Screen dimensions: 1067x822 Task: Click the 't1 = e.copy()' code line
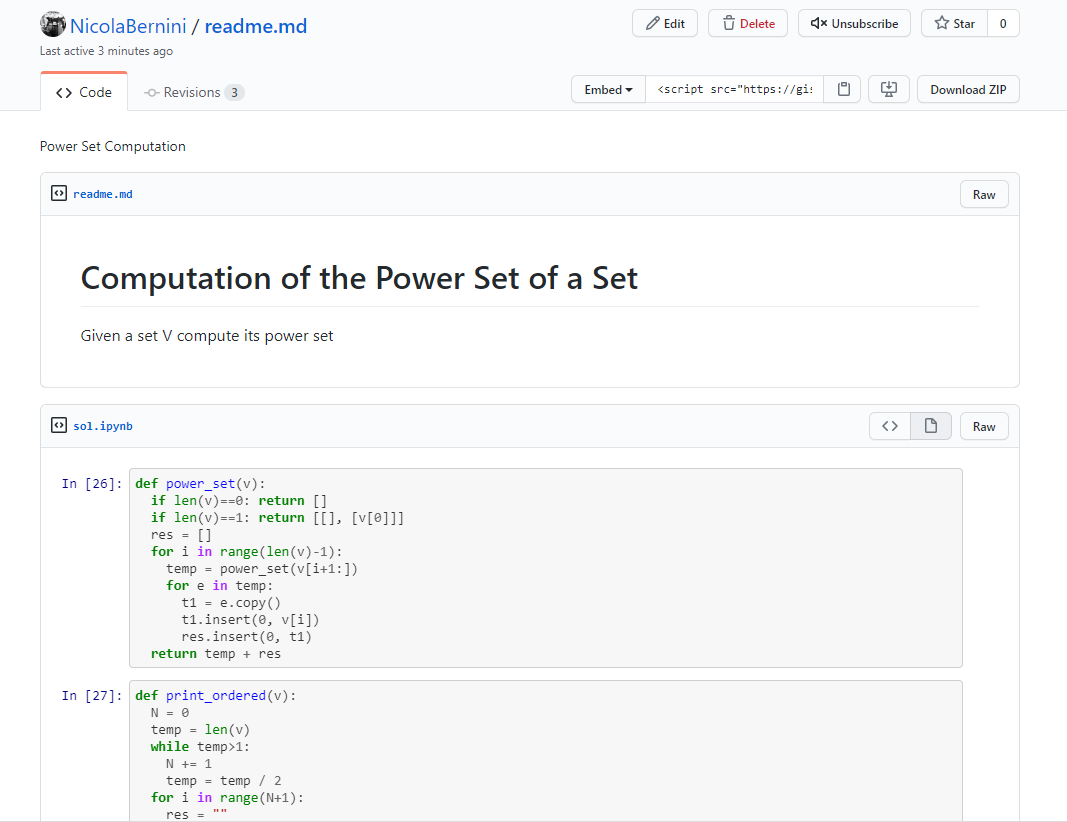coord(231,603)
